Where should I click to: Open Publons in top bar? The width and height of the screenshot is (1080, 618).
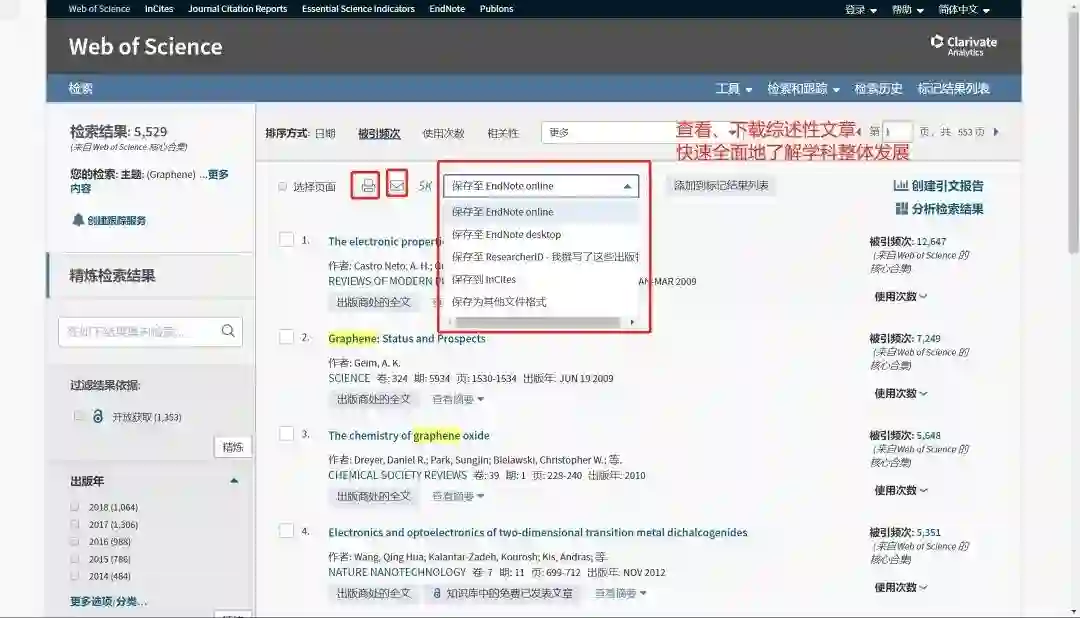[497, 9]
